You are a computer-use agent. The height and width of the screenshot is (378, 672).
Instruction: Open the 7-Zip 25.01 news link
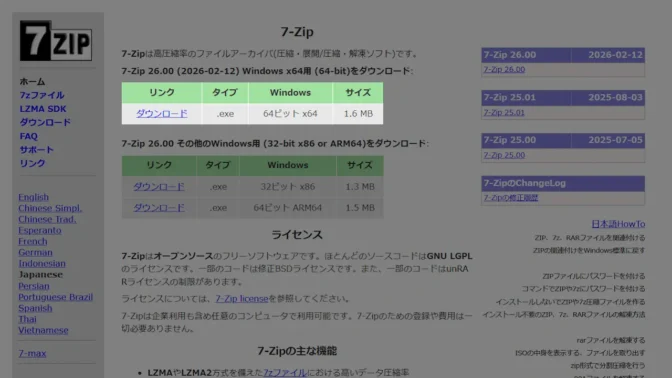pos(504,113)
